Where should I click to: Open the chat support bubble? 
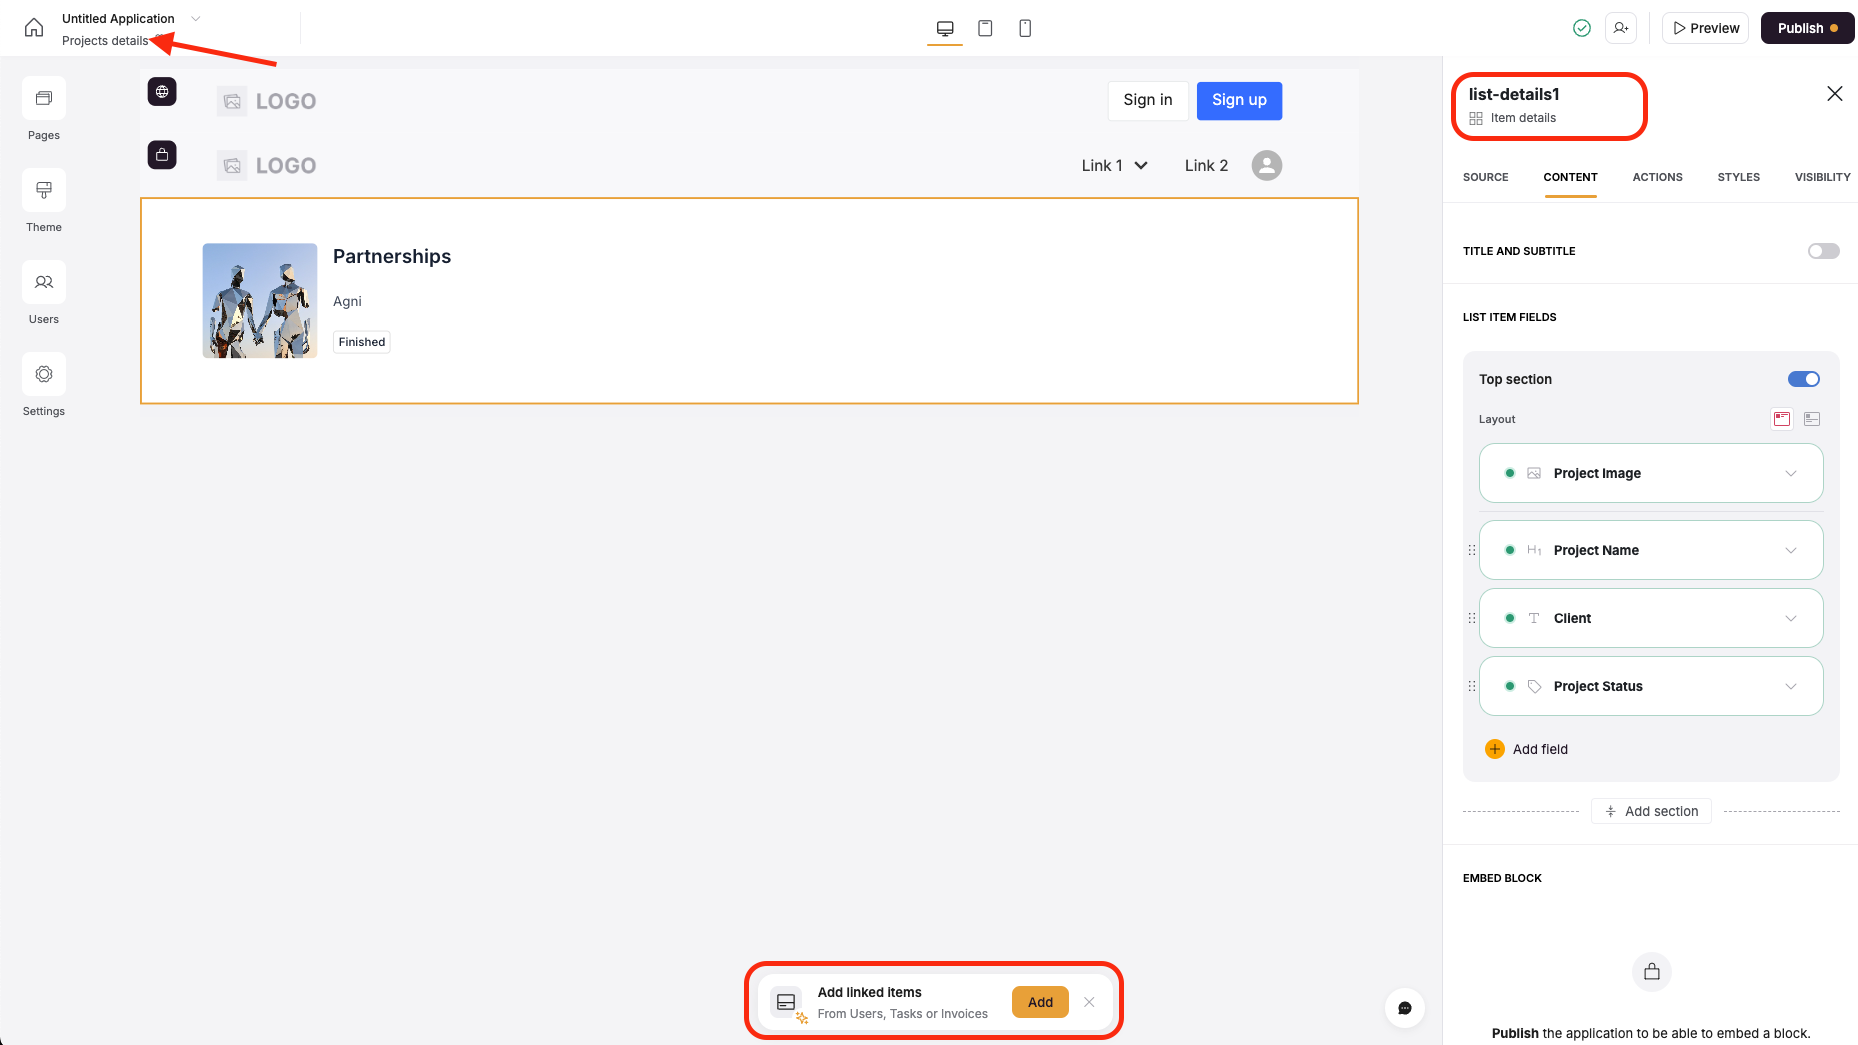1405,1008
